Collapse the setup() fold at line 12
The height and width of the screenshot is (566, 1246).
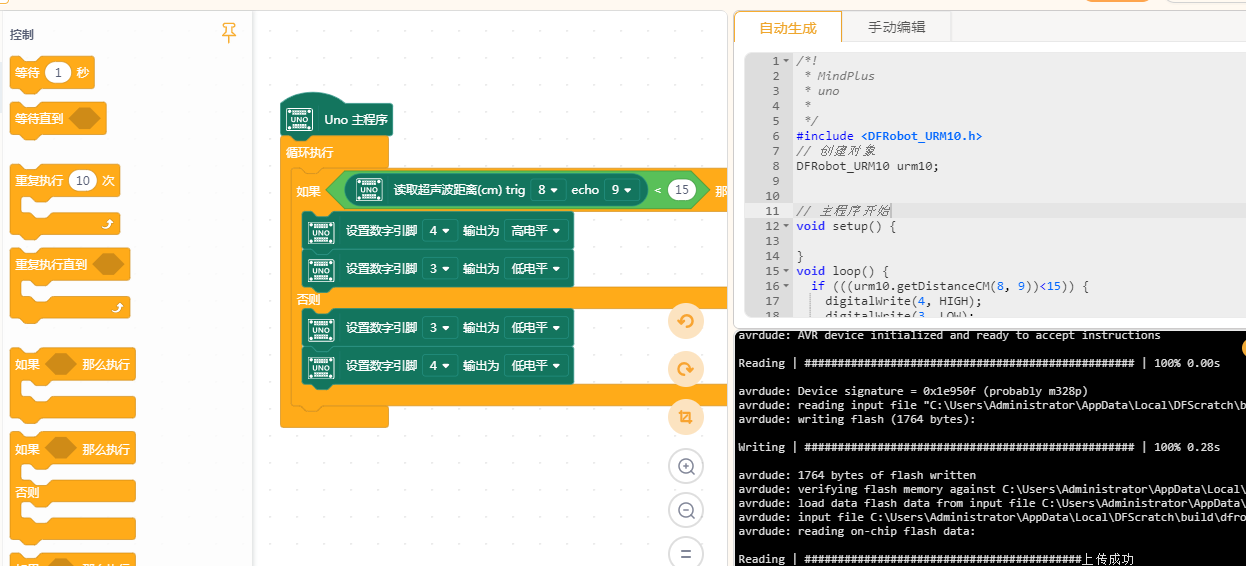[786, 226]
